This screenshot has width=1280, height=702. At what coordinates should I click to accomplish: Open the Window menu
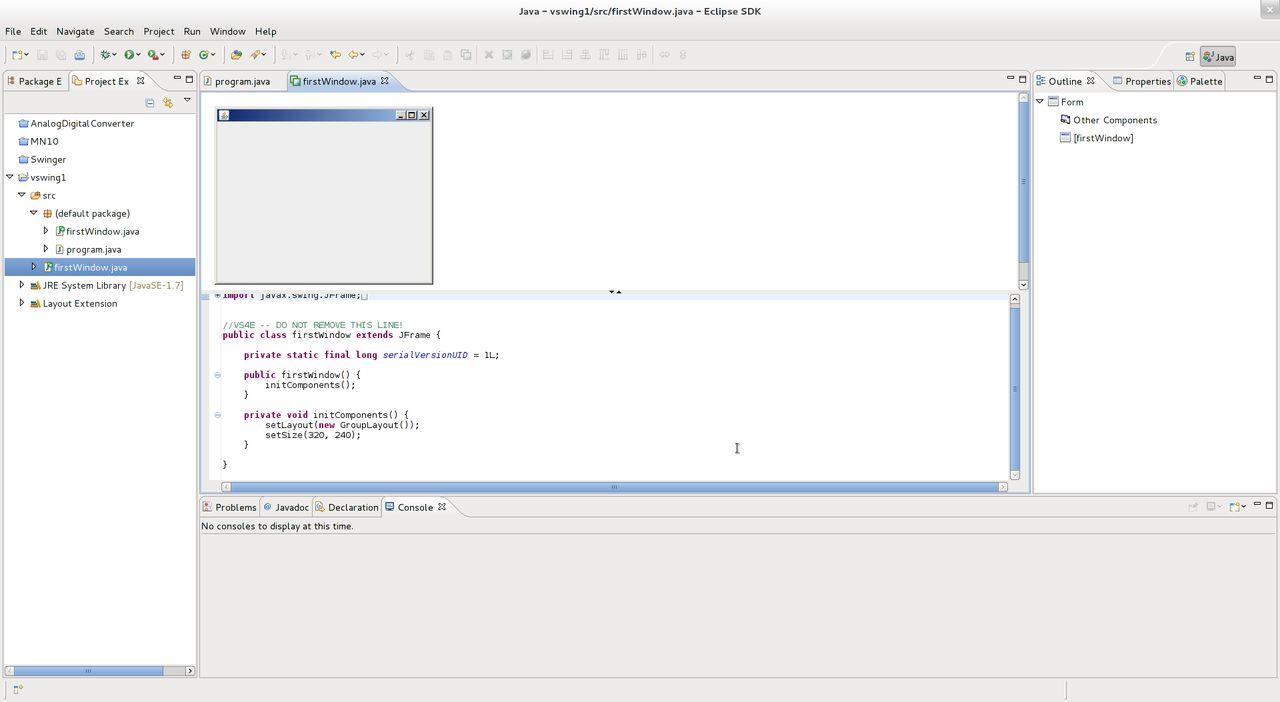tap(228, 31)
